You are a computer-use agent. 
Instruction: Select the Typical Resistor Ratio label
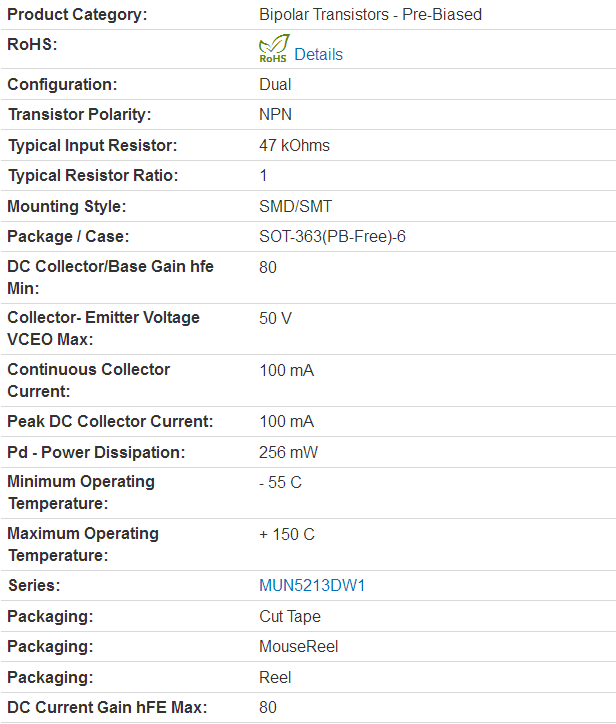93,175
